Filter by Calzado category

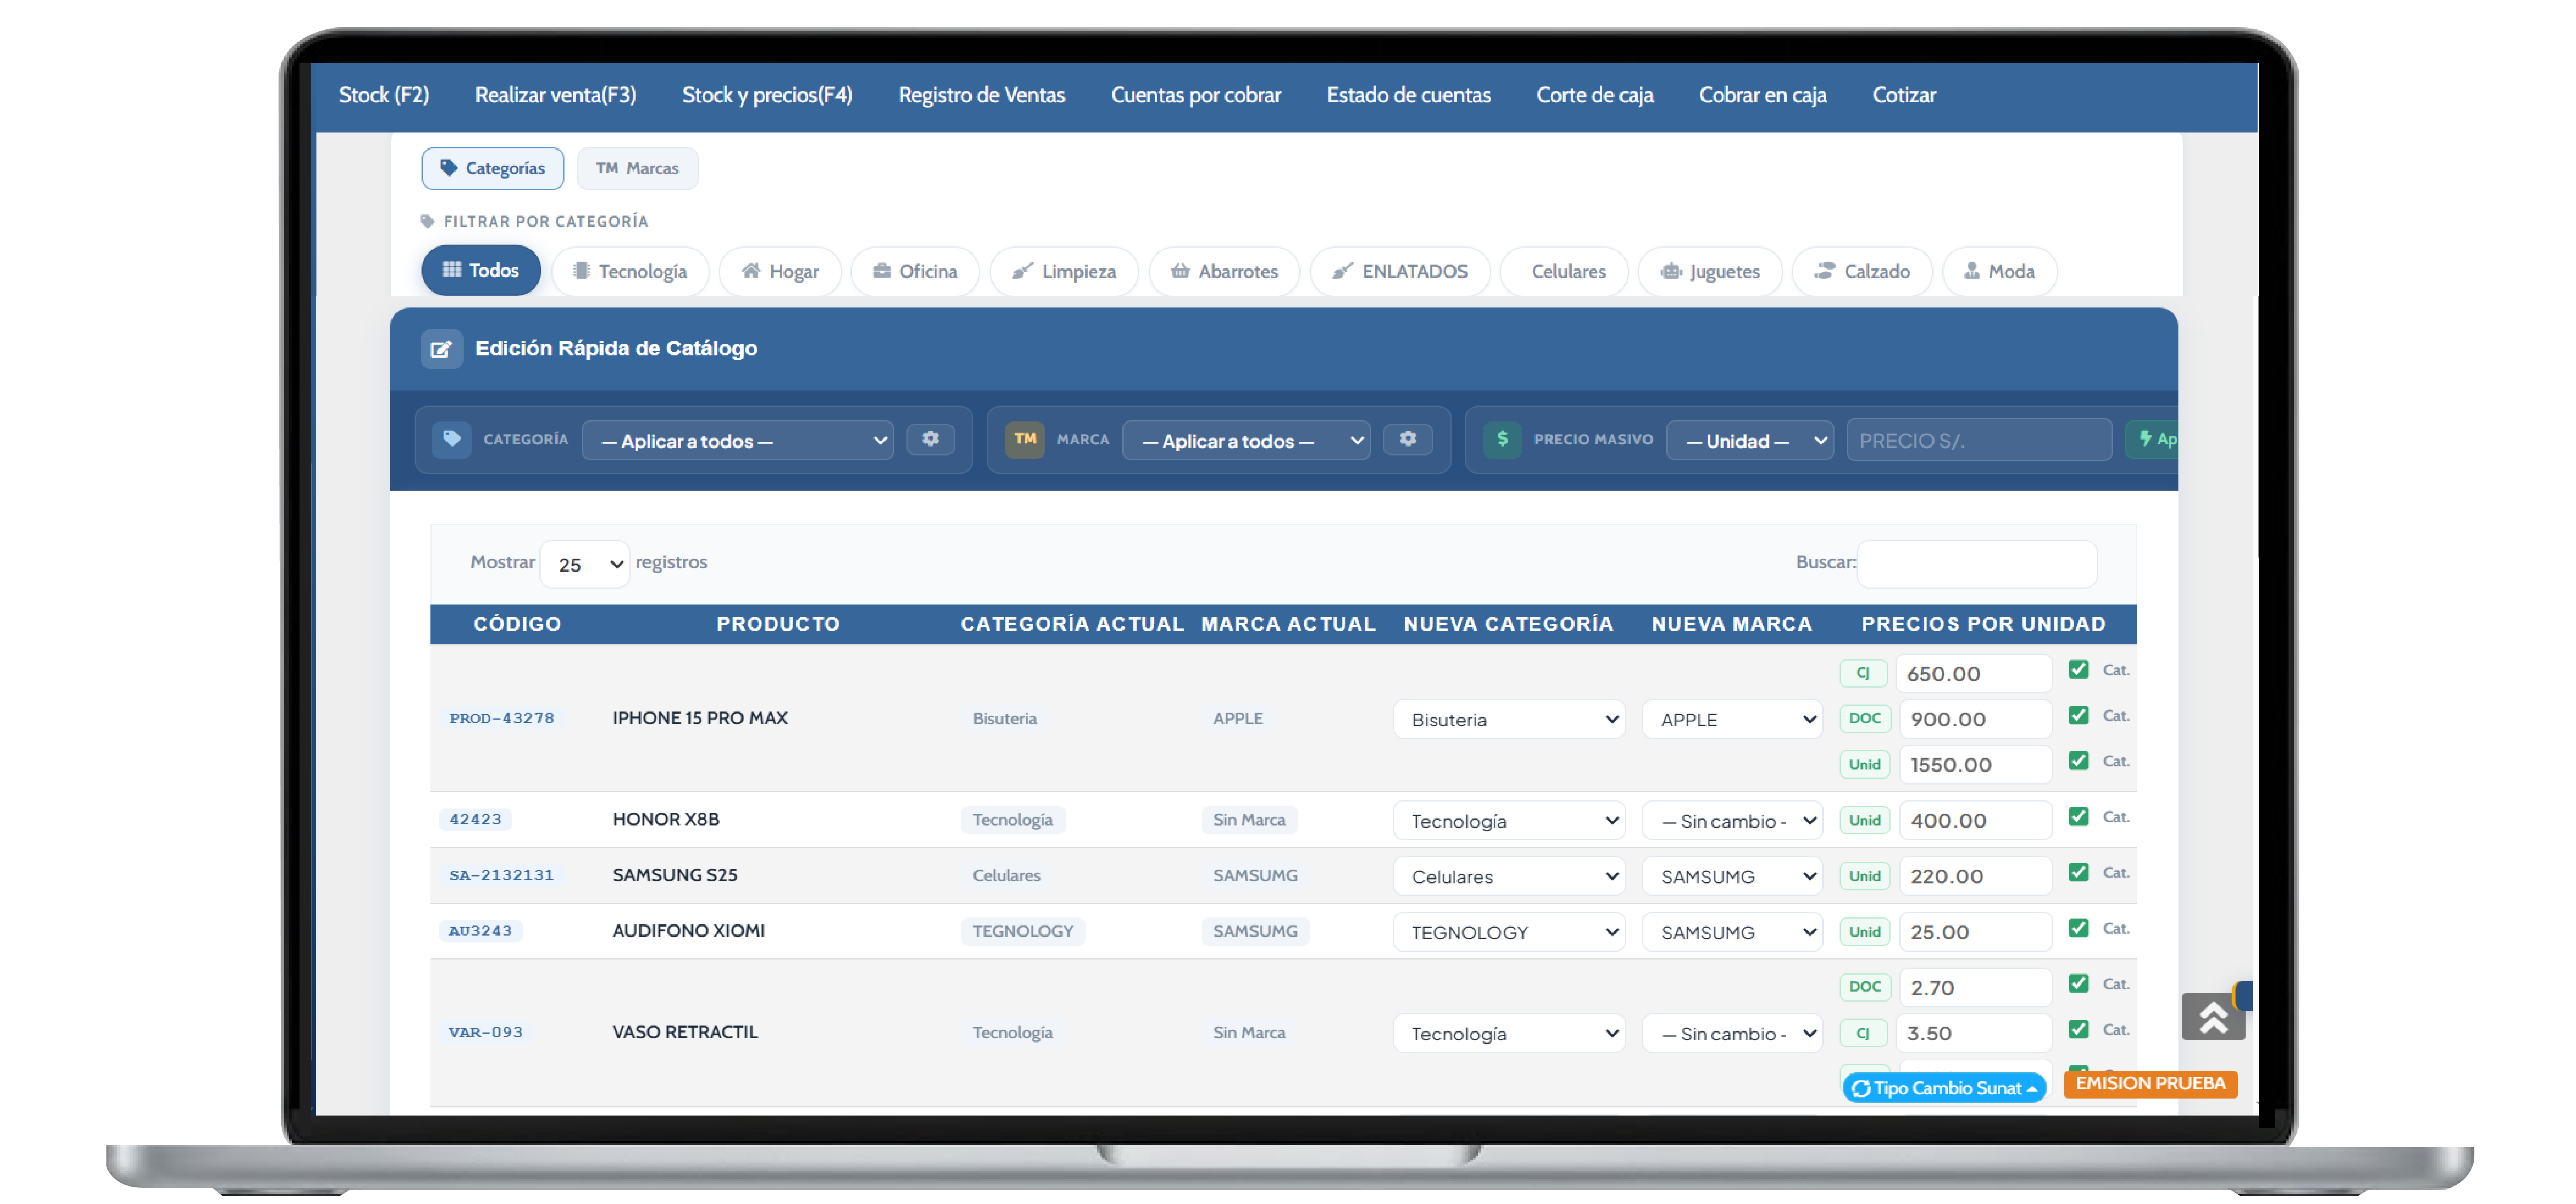pyautogui.click(x=1862, y=272)
